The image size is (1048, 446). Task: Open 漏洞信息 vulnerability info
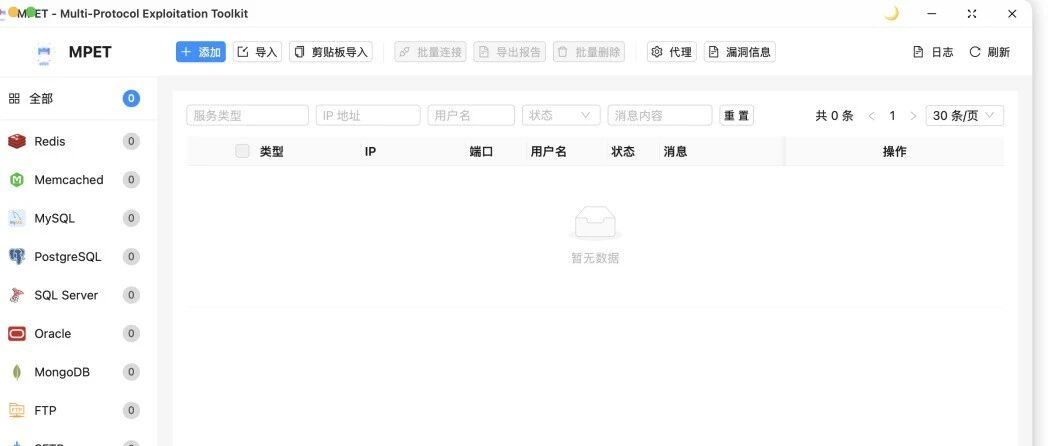[740, 52]
